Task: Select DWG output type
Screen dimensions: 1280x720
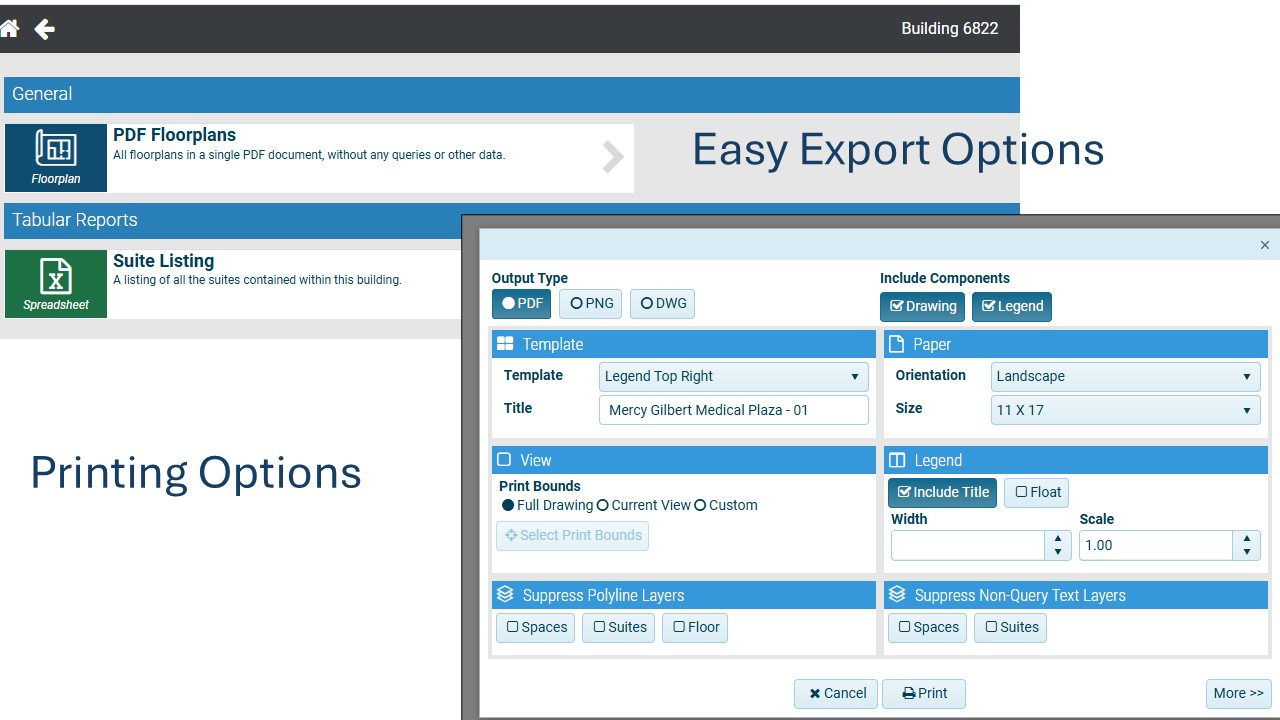Action: 662,304
